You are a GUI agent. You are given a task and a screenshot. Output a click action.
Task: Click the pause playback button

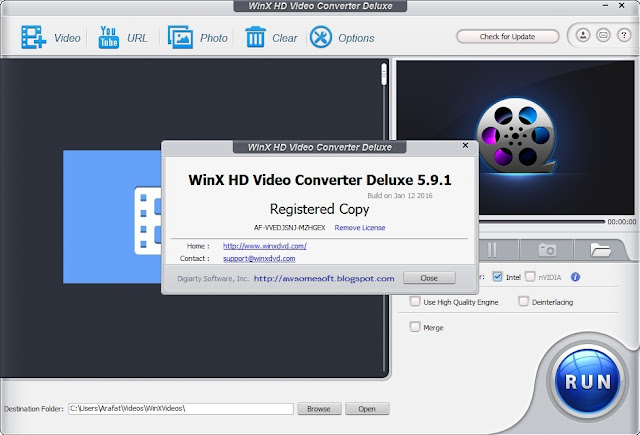coord(492,250)
